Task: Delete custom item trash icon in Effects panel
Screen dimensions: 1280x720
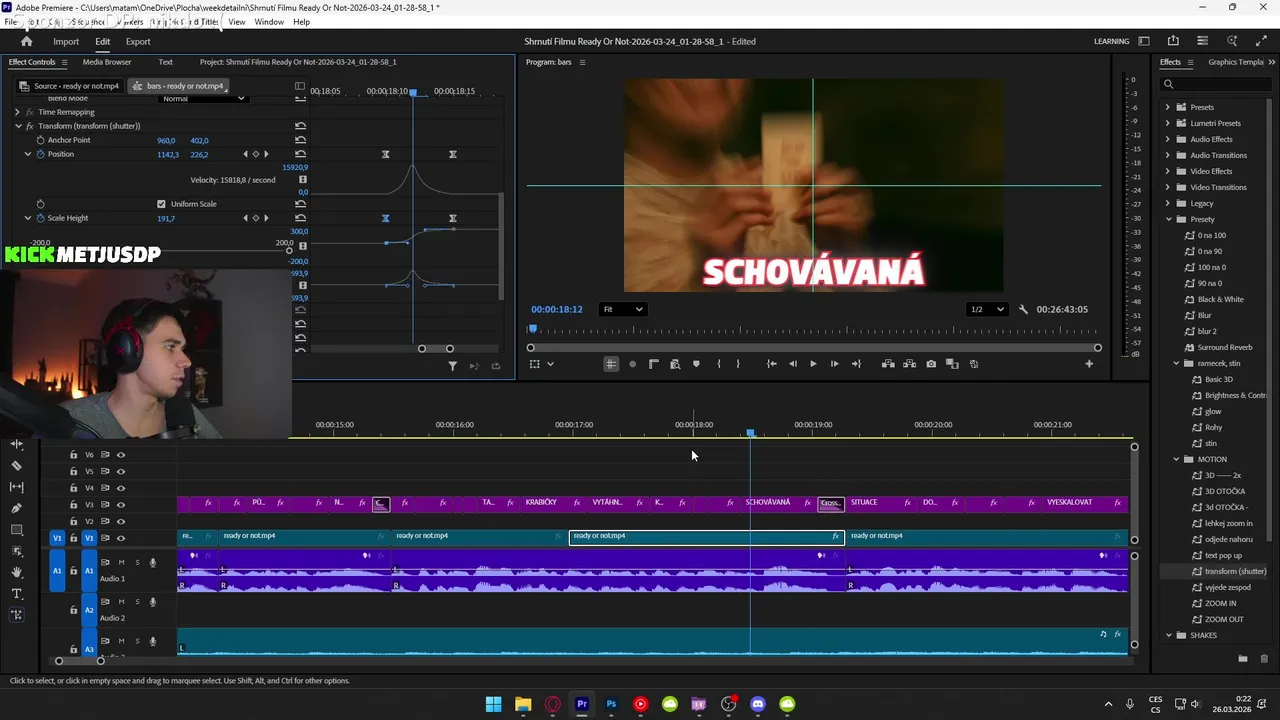Action: [1264, 659]
